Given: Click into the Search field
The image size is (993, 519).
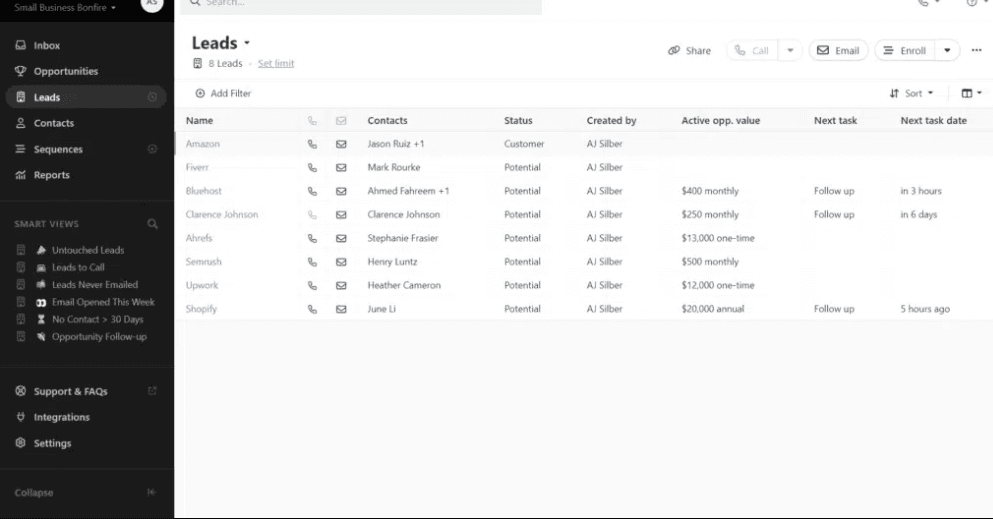Looking at the screenshot, I should (361, 5).
